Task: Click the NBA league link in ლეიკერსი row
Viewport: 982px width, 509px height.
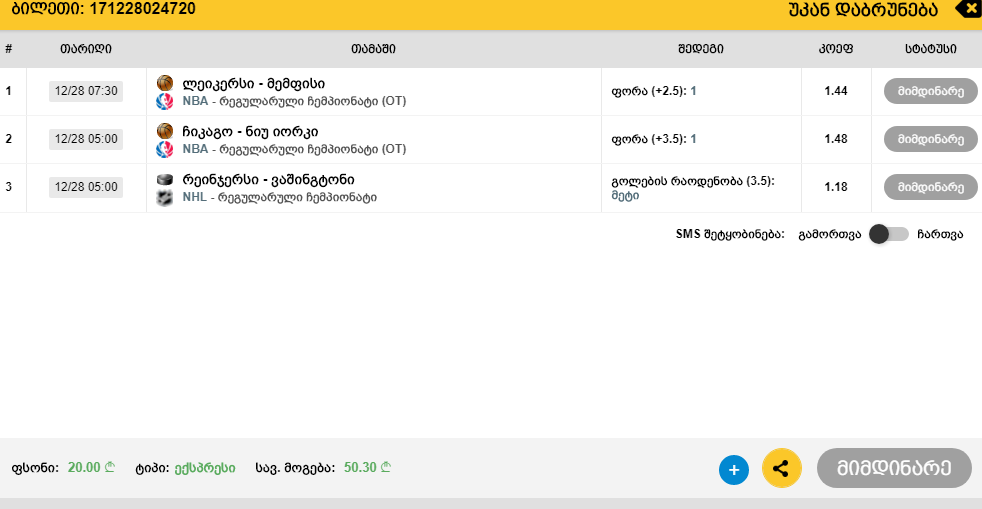Action: [195, 101]
